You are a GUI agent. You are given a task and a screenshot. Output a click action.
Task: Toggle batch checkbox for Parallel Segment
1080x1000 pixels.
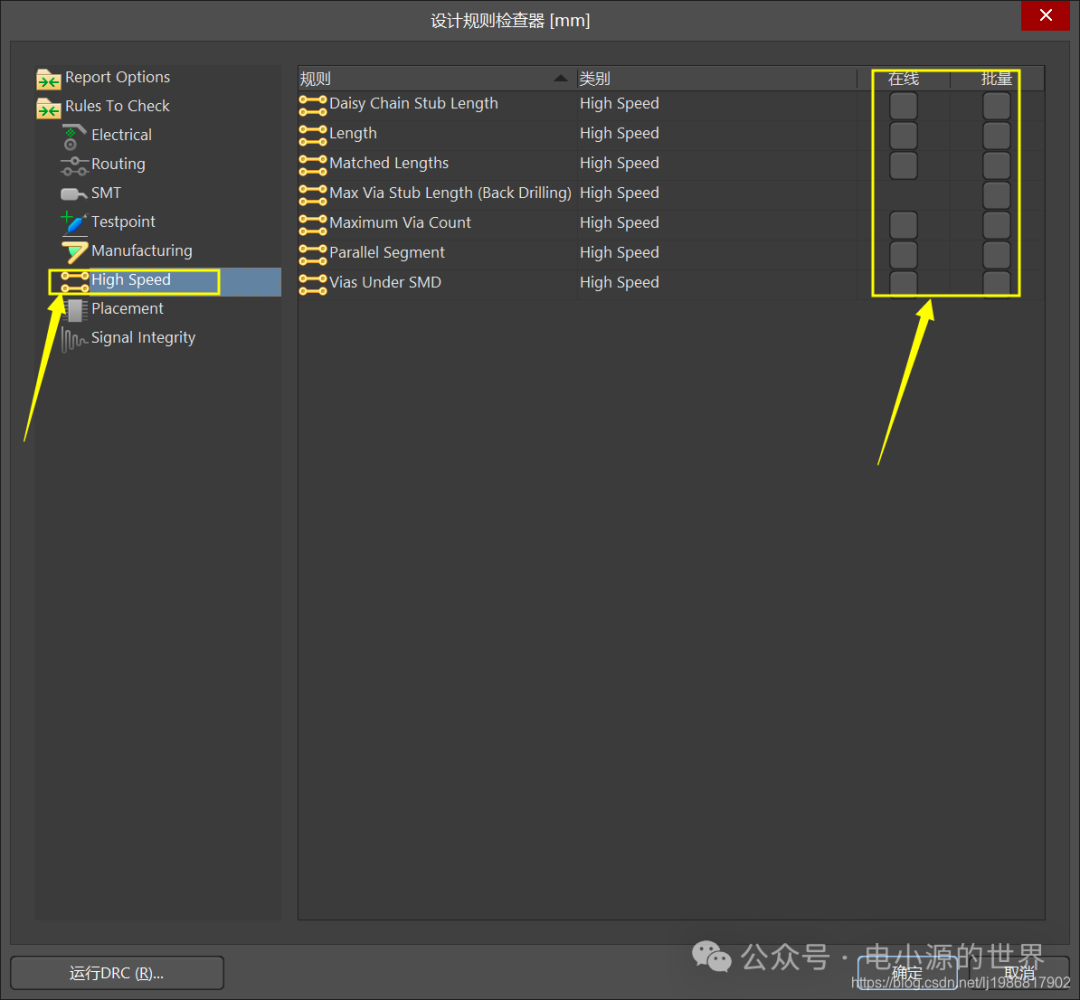996,255
